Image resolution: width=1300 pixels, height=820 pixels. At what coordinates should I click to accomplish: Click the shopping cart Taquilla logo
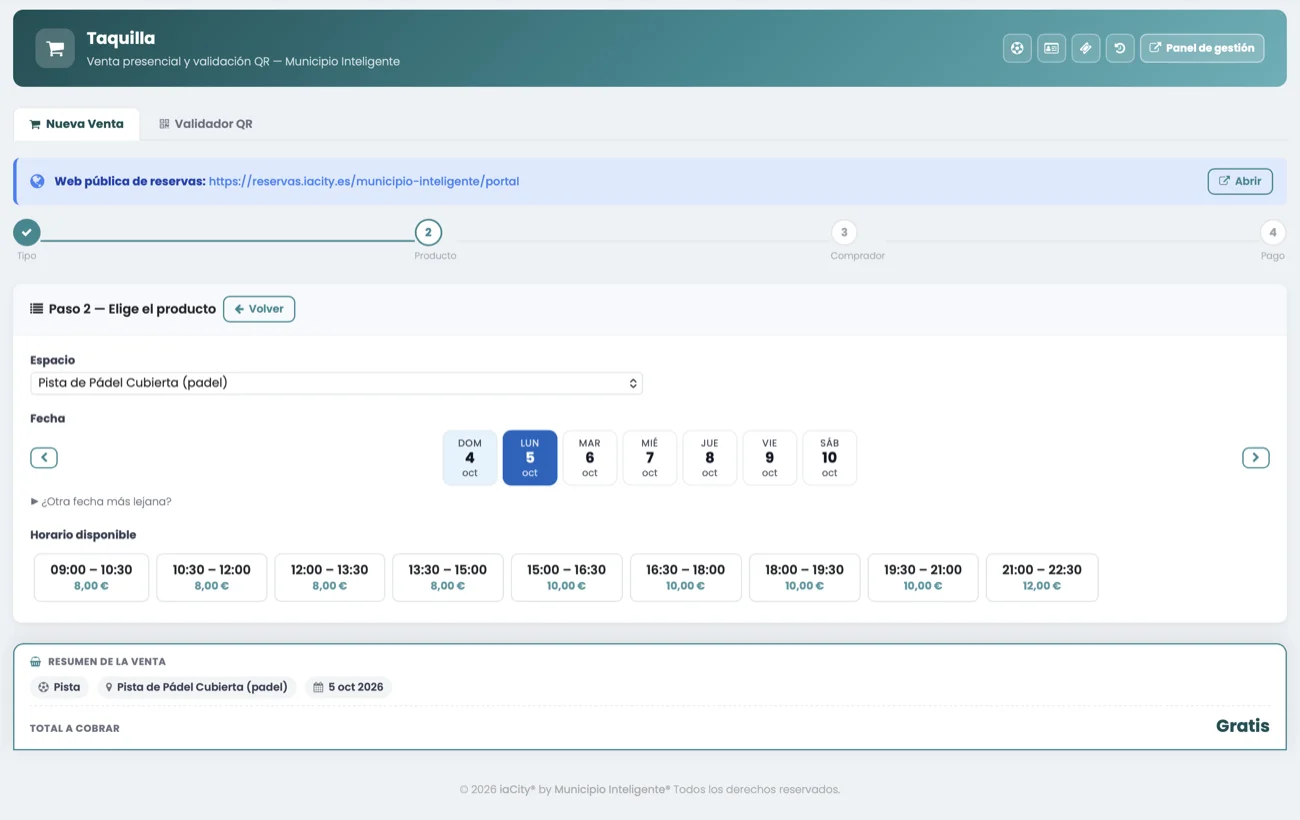coord(55,48)
